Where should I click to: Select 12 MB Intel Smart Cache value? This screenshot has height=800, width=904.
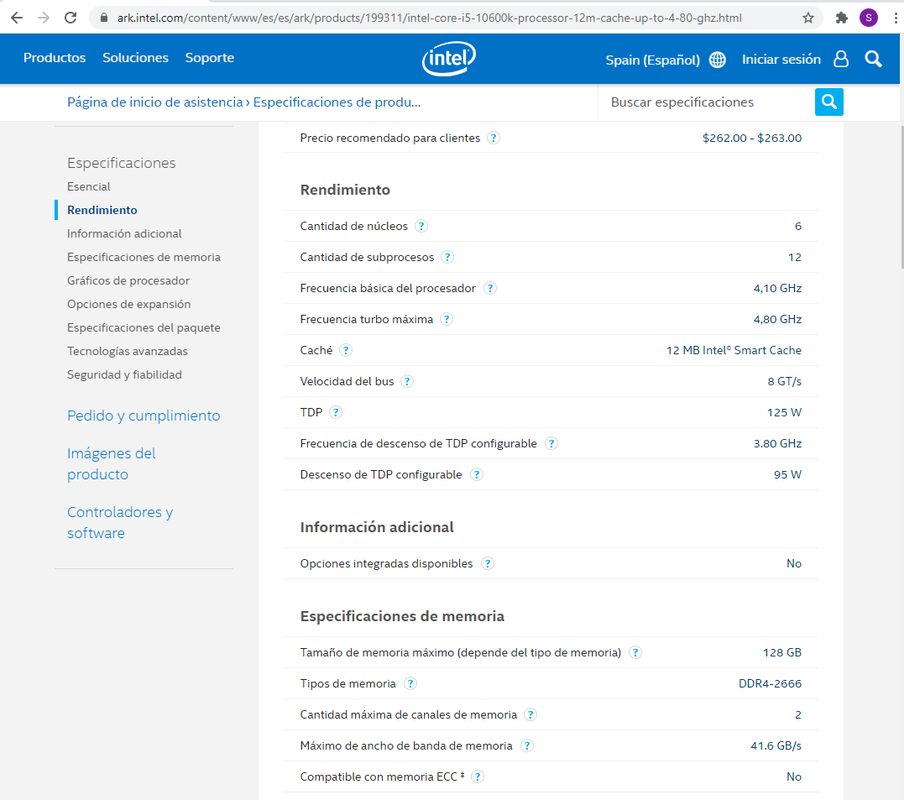pos(734,350)
